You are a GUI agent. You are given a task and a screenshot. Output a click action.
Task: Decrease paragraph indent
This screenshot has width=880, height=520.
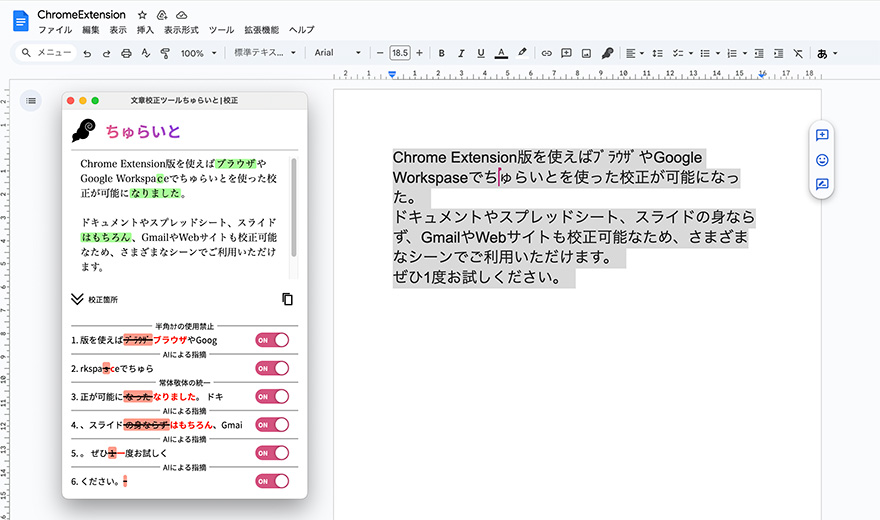tap(759, 53)
